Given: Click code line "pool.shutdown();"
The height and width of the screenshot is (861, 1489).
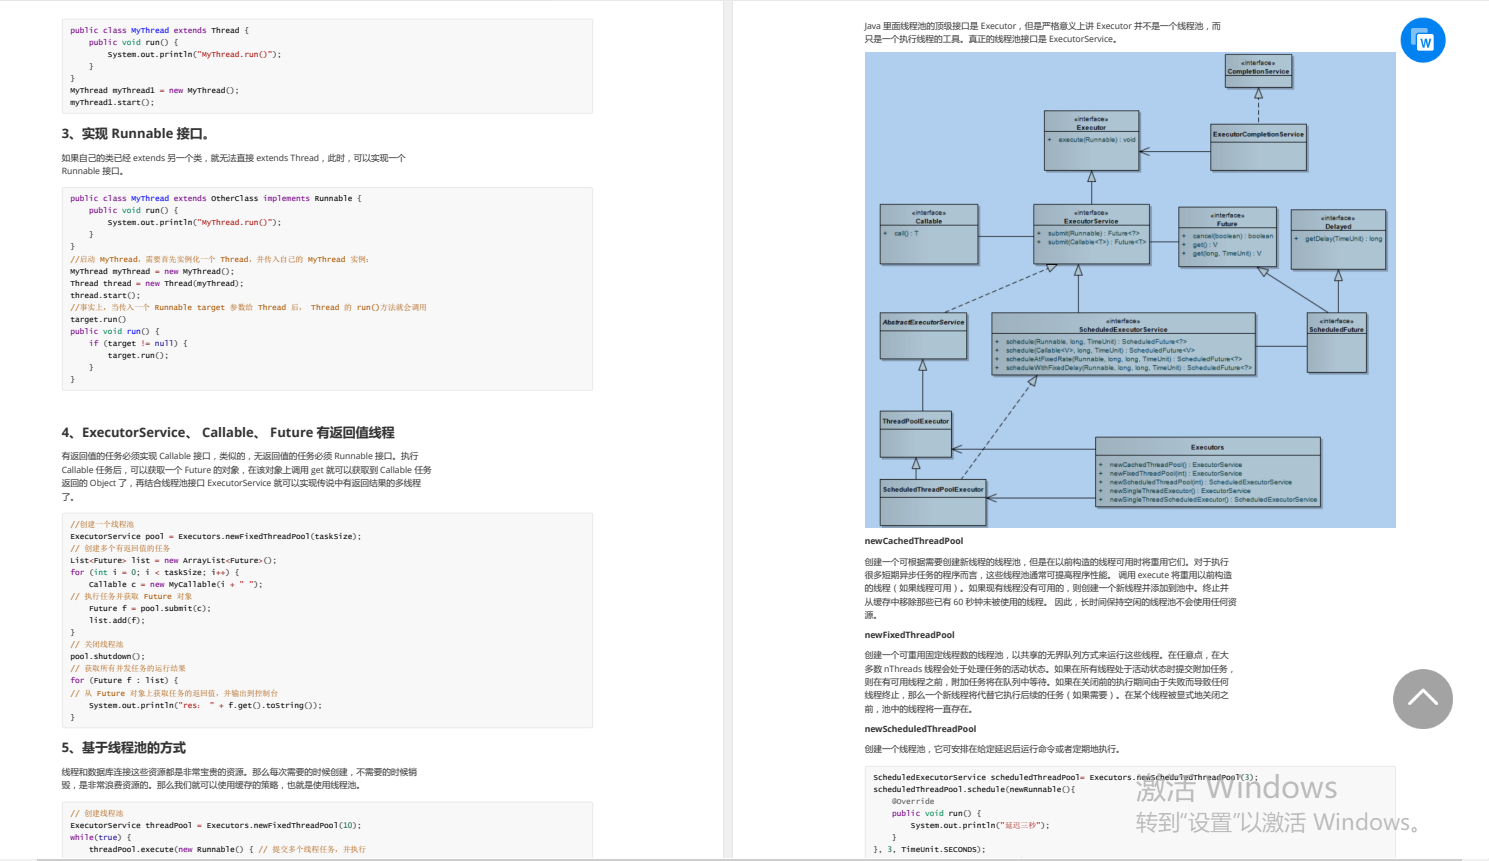Looking at the screenshot, I should coord(107,656).
